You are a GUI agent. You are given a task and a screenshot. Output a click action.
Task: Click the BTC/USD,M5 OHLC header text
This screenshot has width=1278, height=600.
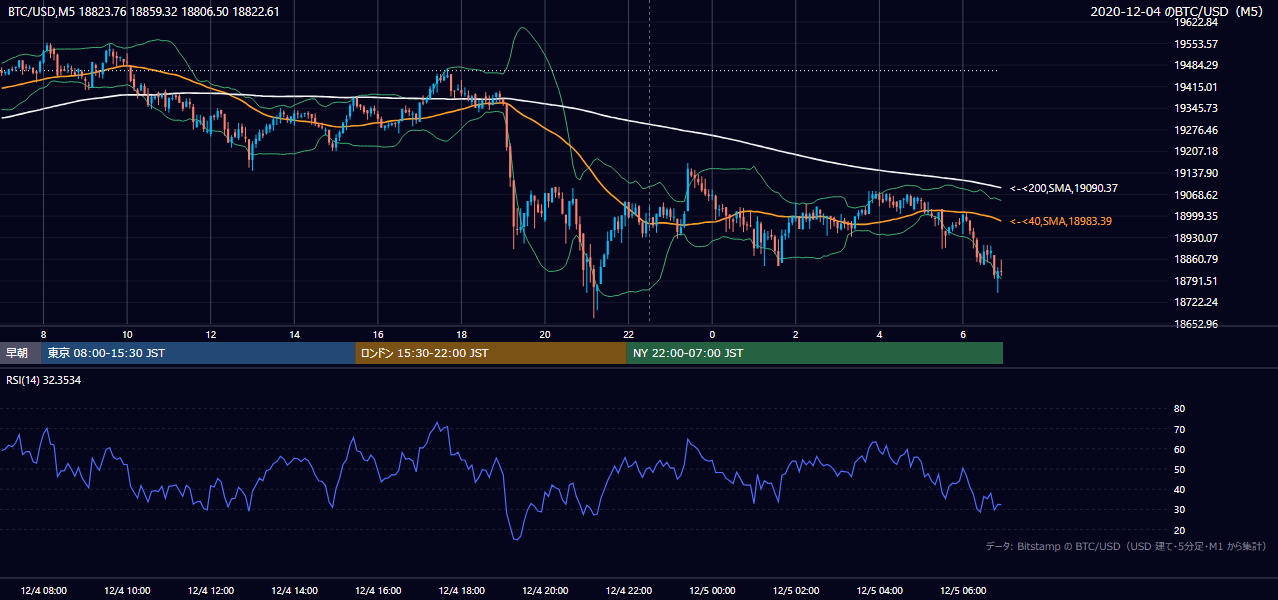tap(144, 11)
